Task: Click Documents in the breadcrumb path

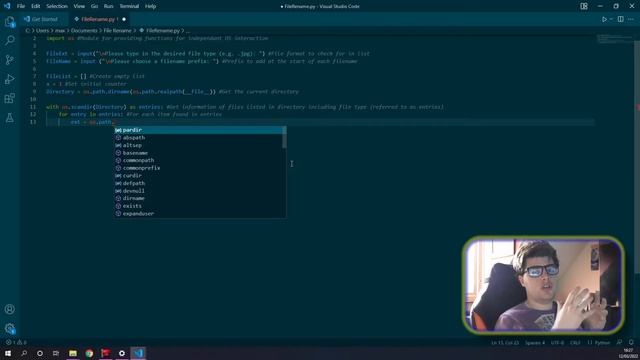Action: [84, 31]
